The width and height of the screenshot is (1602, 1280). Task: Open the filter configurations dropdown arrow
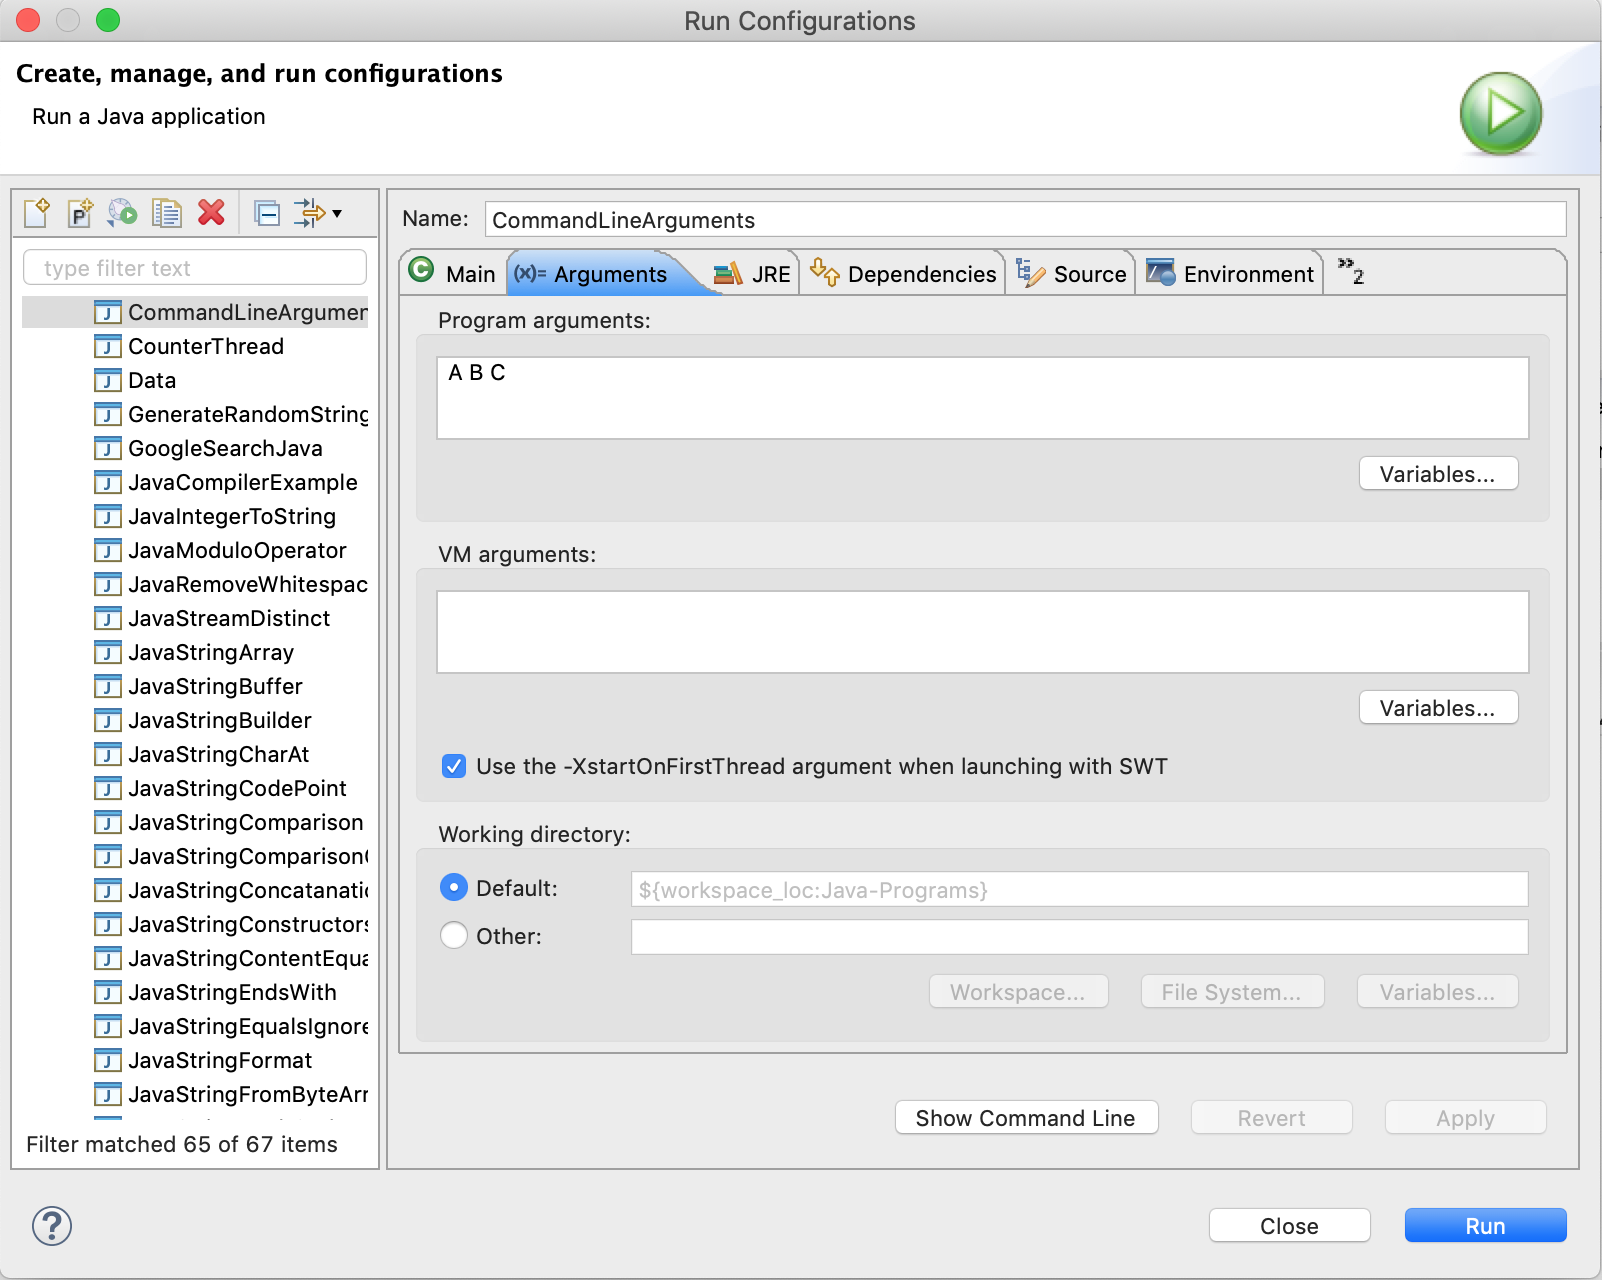[x=337, y=213]
